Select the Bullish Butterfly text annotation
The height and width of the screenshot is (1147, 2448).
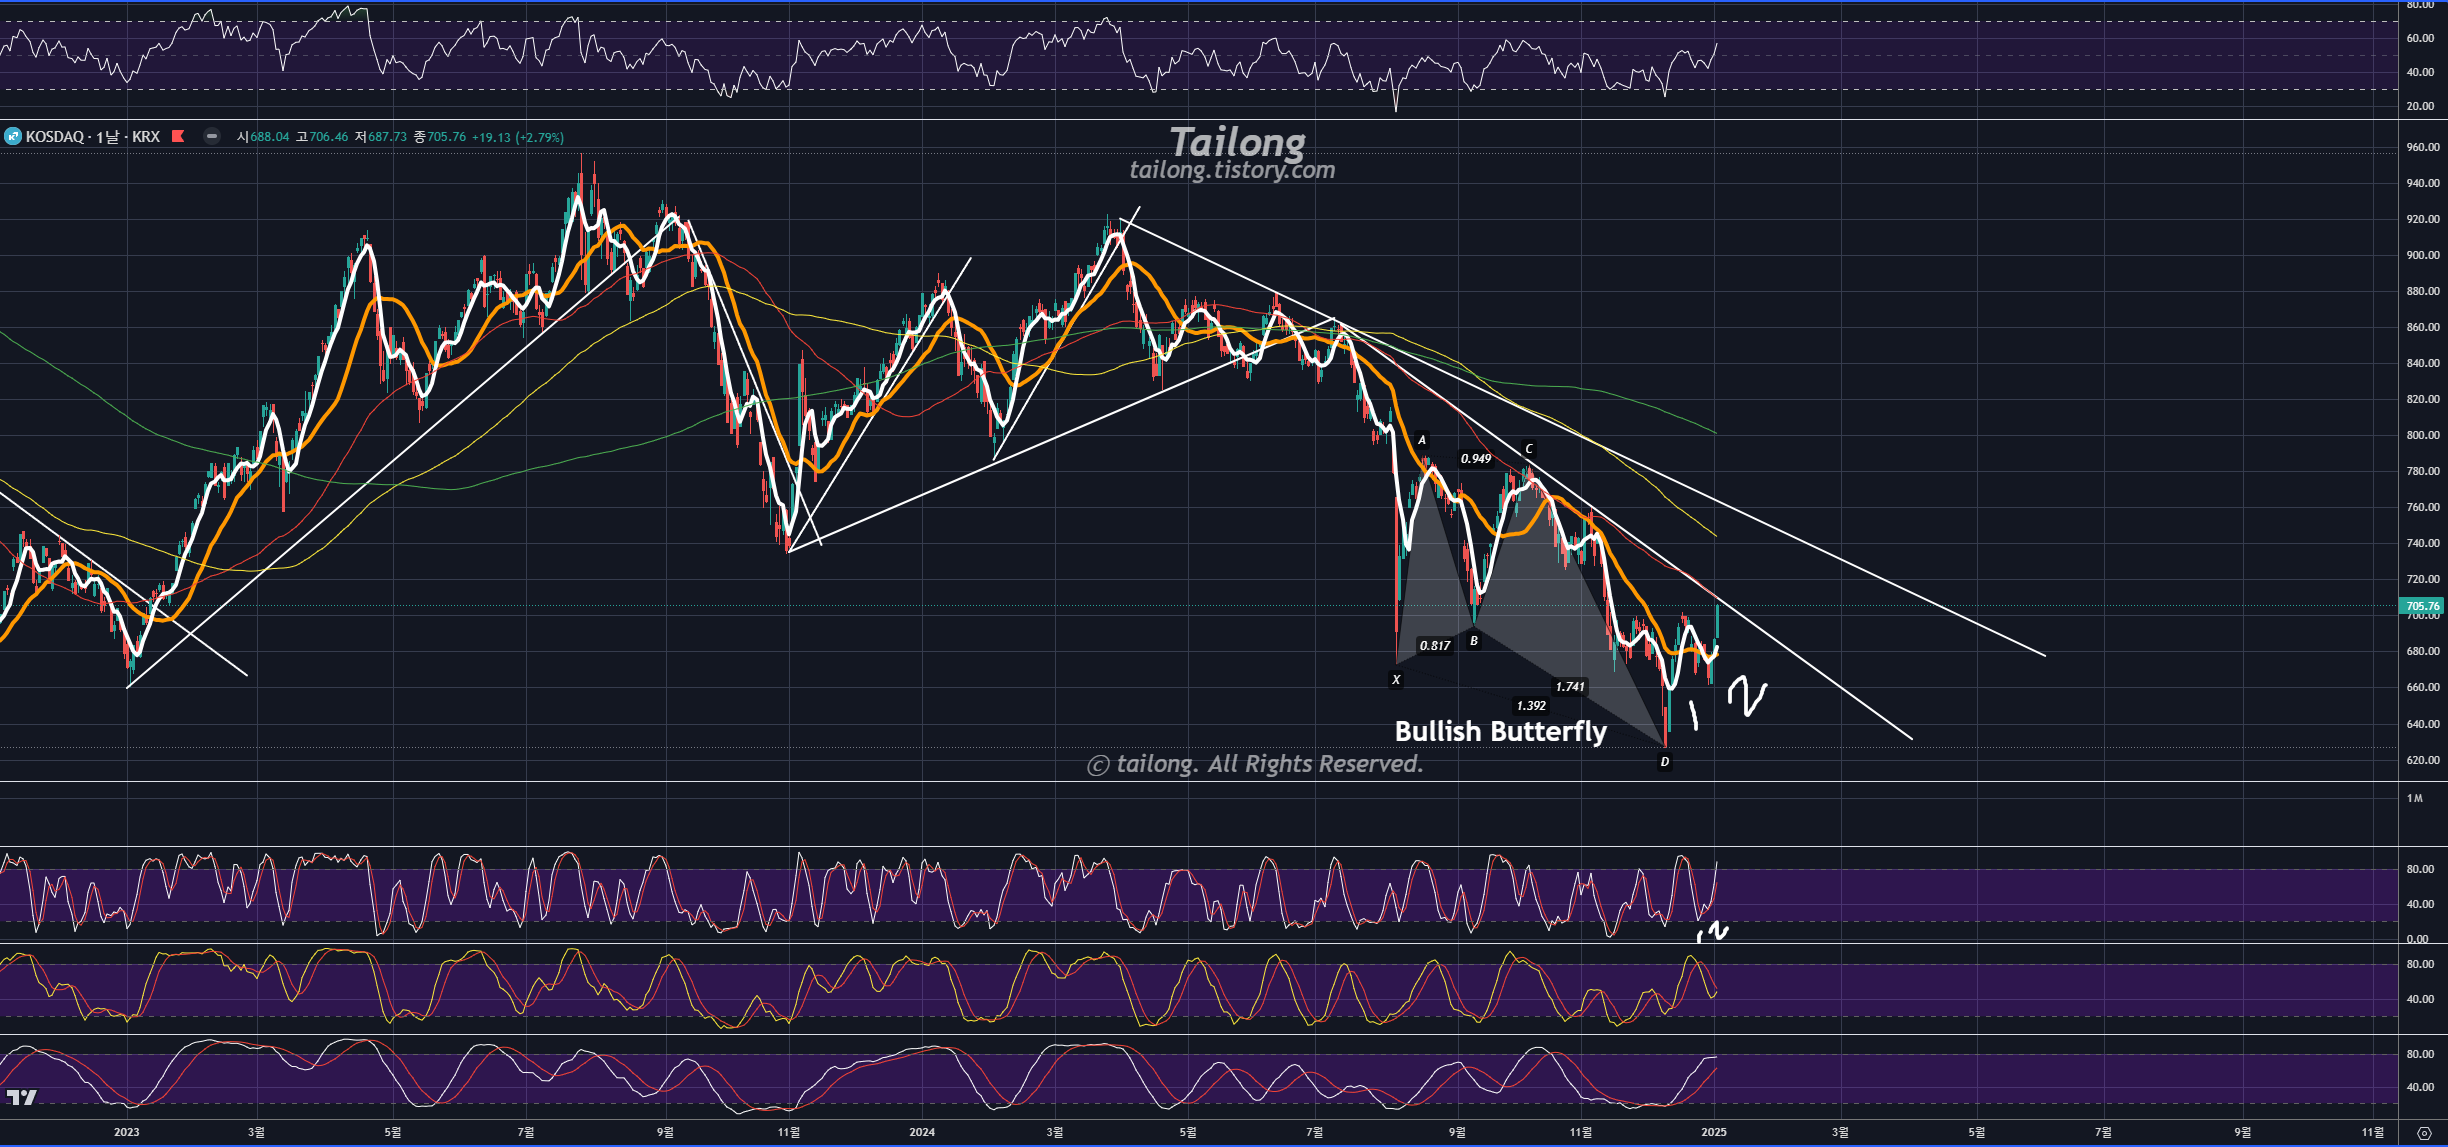1501,731
